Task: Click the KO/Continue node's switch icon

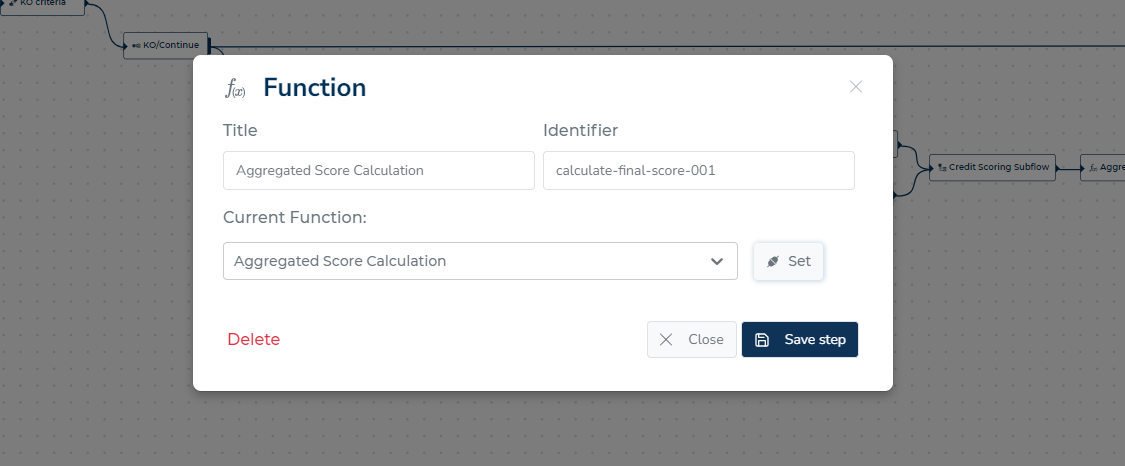Action: click(136, 46)
